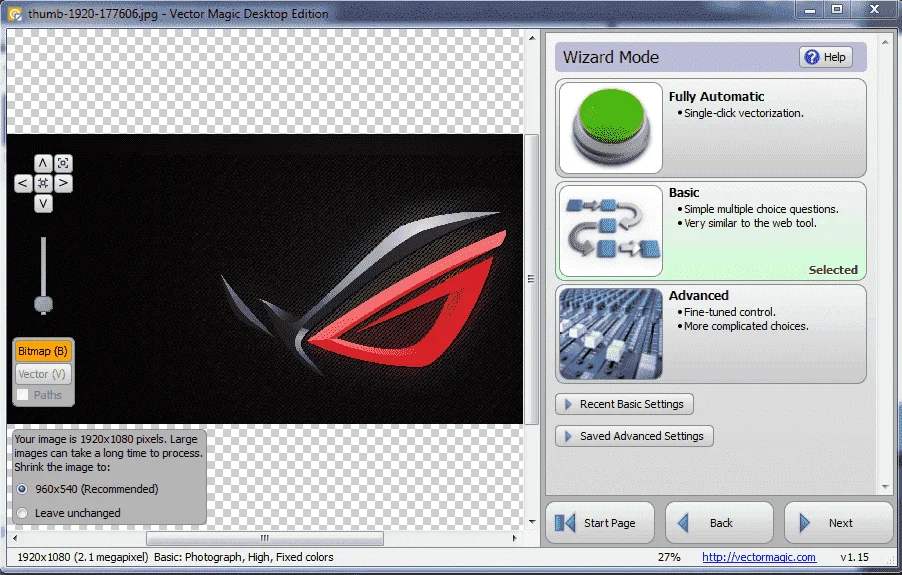Click the wizard panel scroll up arrow
This screenshot has height=575, width=902.
885,42
